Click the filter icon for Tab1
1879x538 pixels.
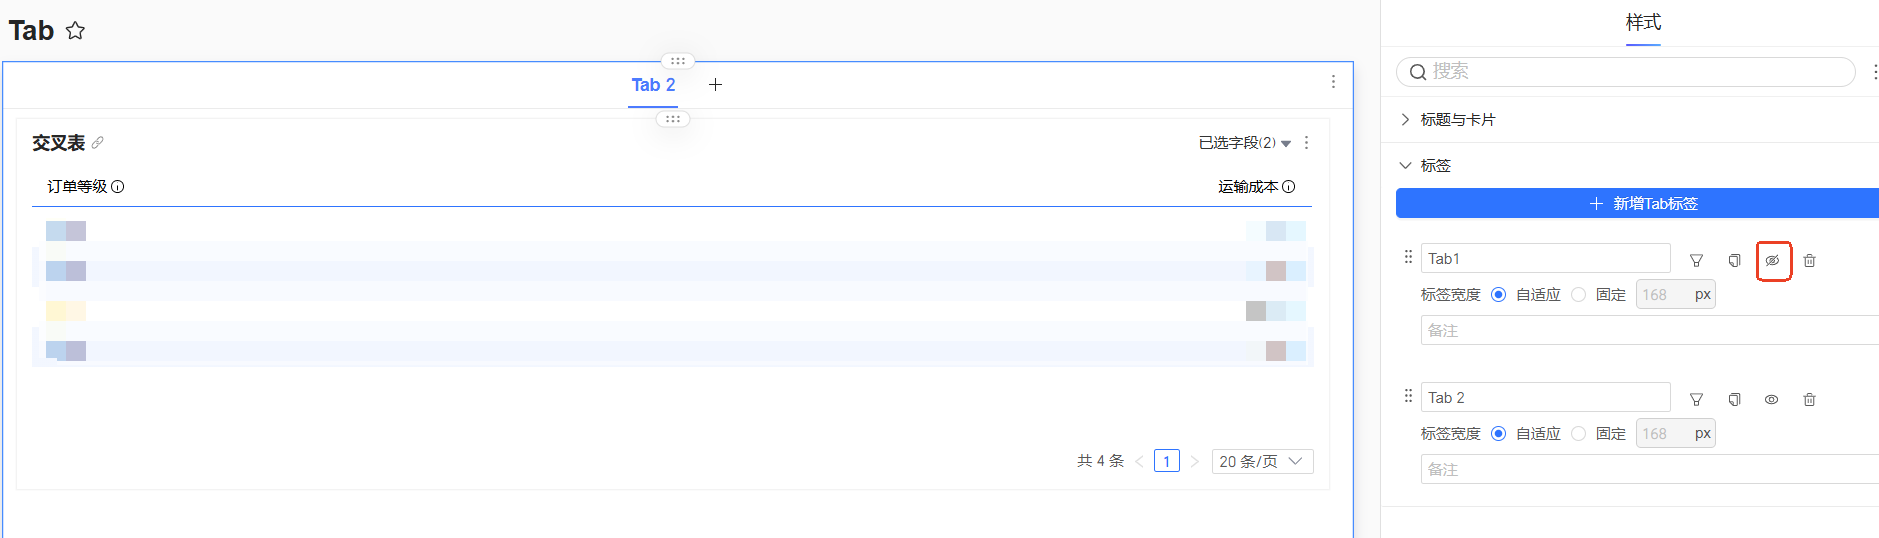pos(1696,260)
